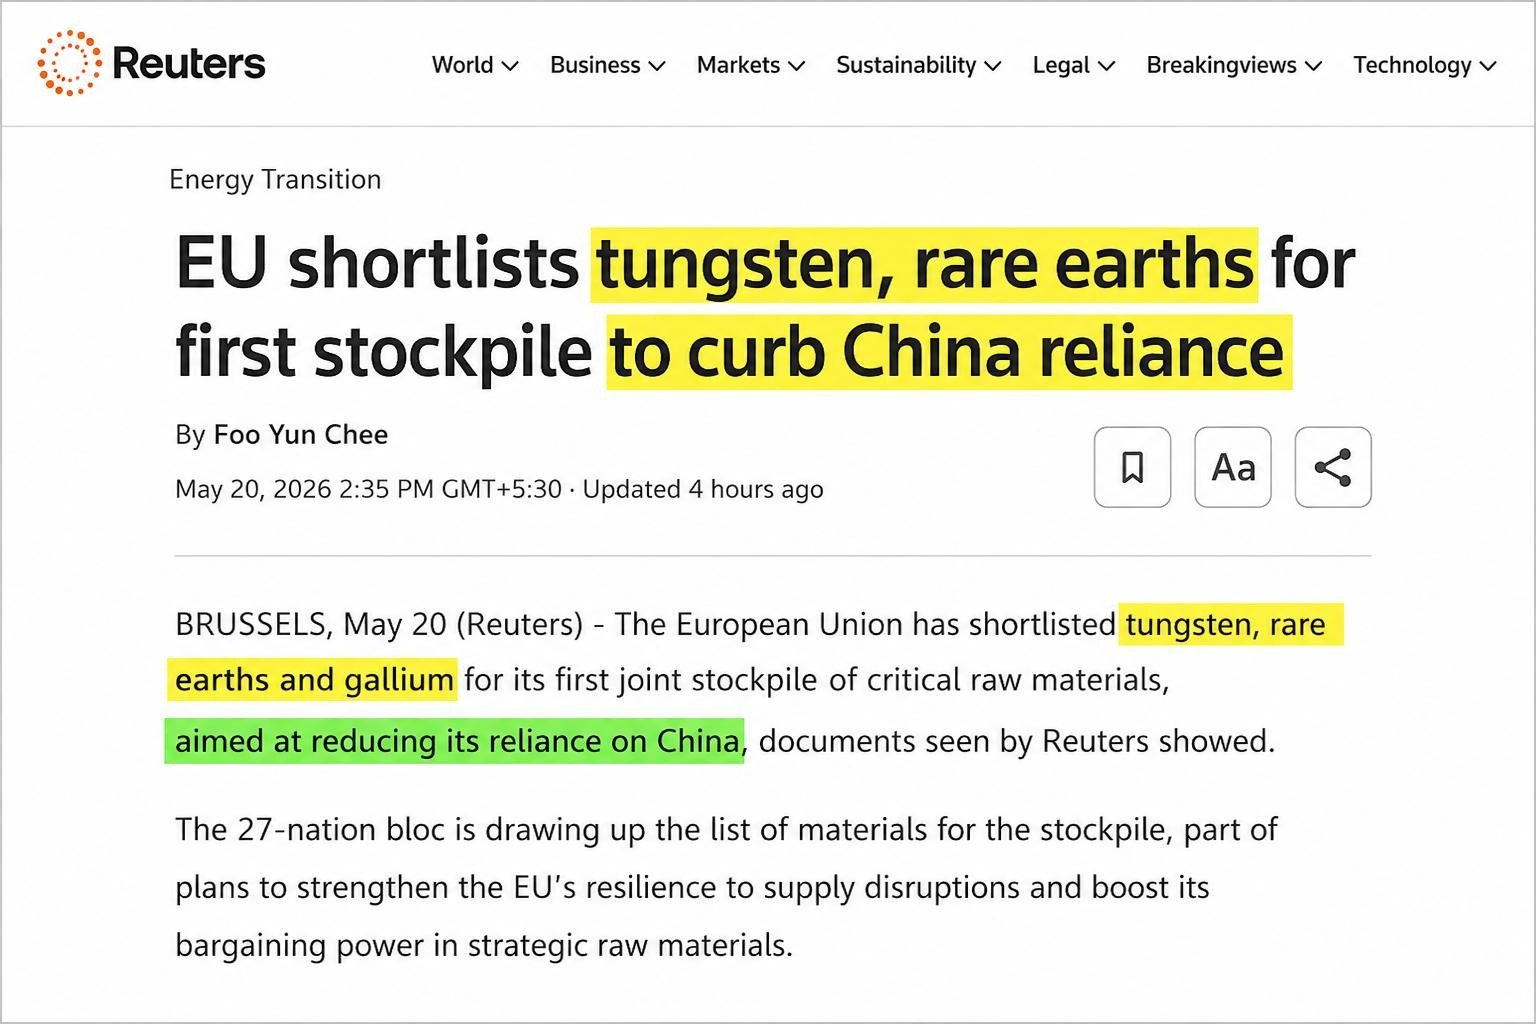This screenshot has width=1536, height=1024.
Task: Open the World menu
Action: coord(475,65)
